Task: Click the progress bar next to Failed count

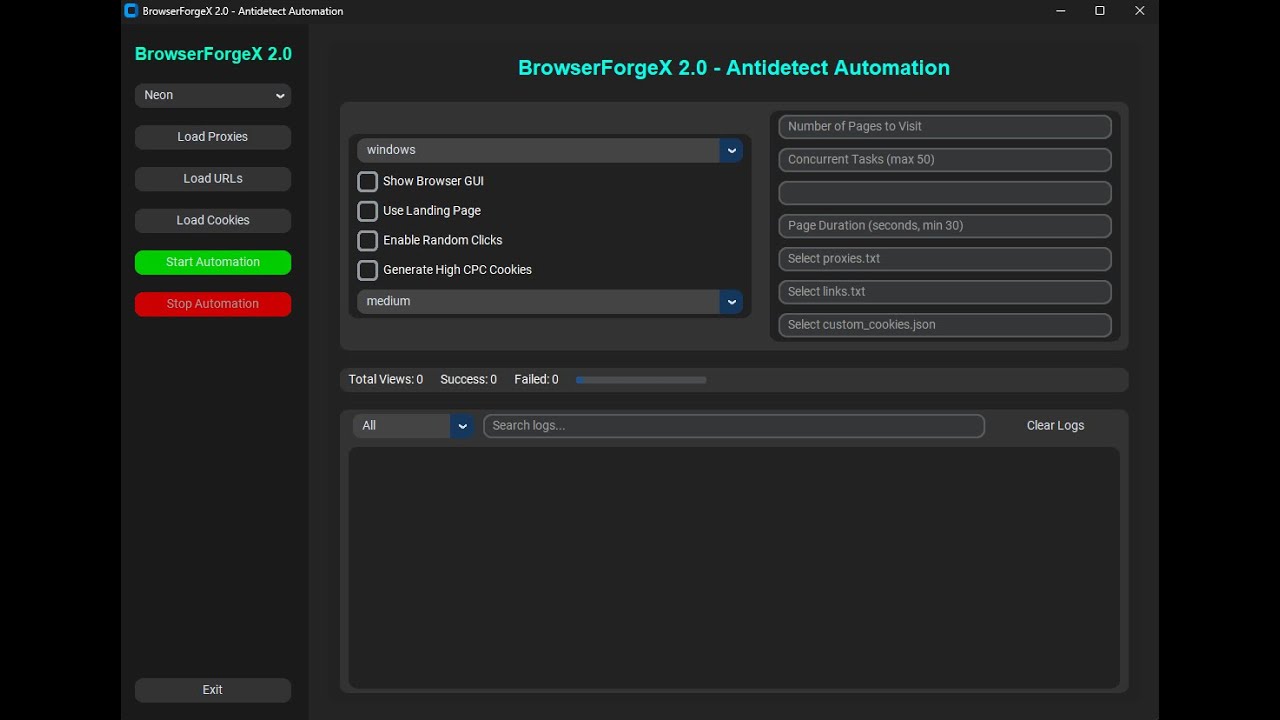Action: coord(641,380)
